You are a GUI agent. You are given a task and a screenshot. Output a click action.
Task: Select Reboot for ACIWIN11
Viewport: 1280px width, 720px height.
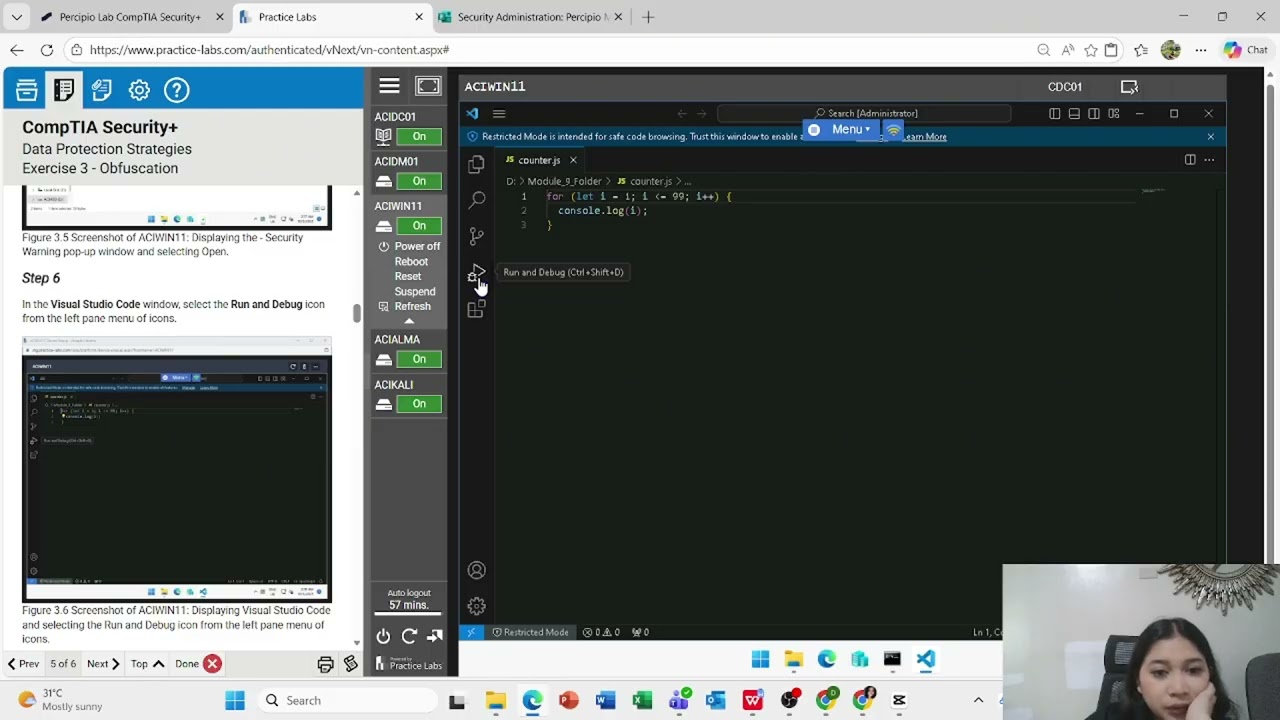pyautogui.click(x=411, y=261)
